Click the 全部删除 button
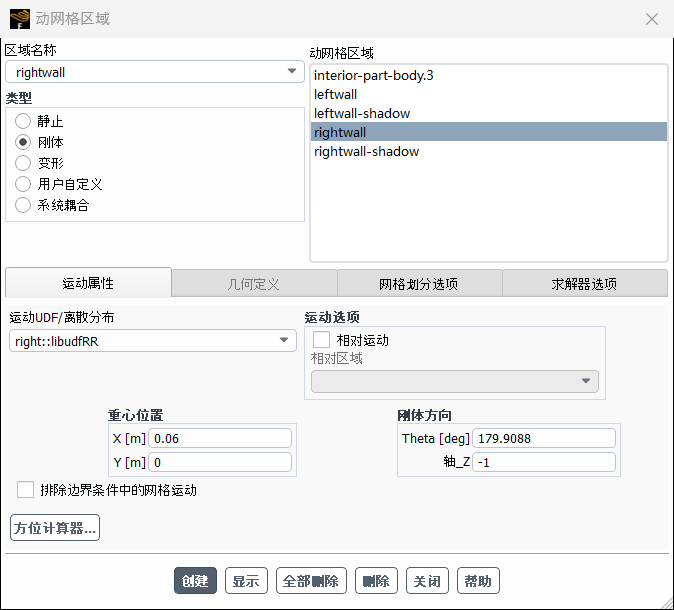The image size is (674, 610). coord(311,581)
